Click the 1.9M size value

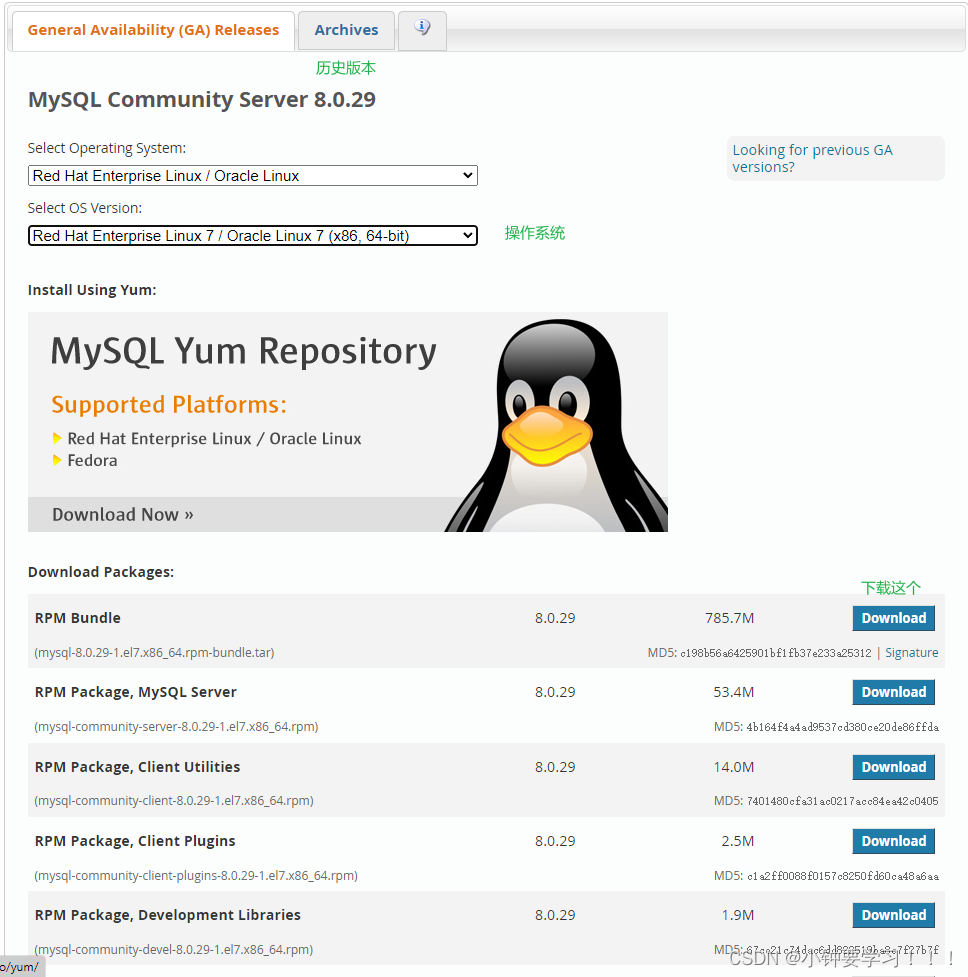tap(738, 915)
